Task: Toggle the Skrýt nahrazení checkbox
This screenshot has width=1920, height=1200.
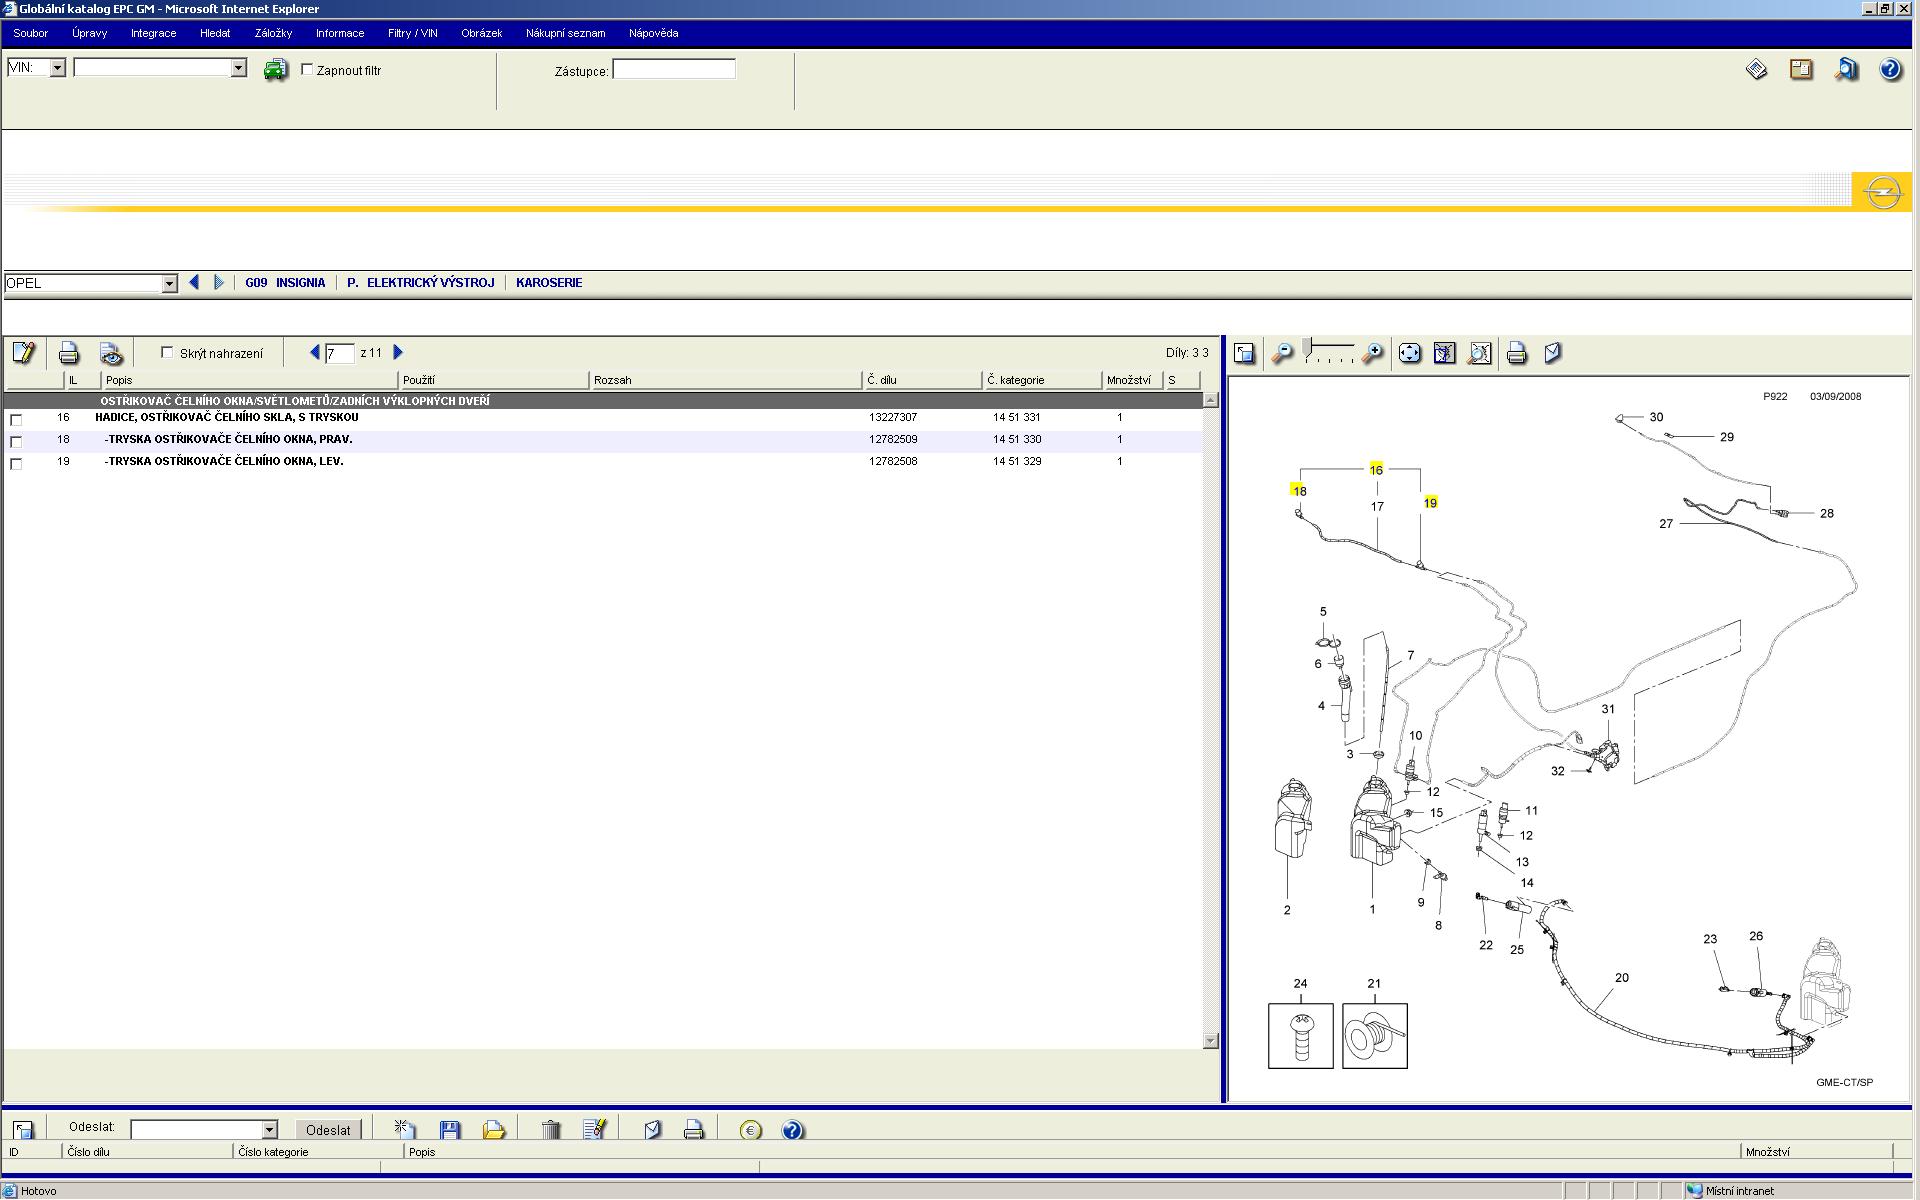Action: coord(167,353)
